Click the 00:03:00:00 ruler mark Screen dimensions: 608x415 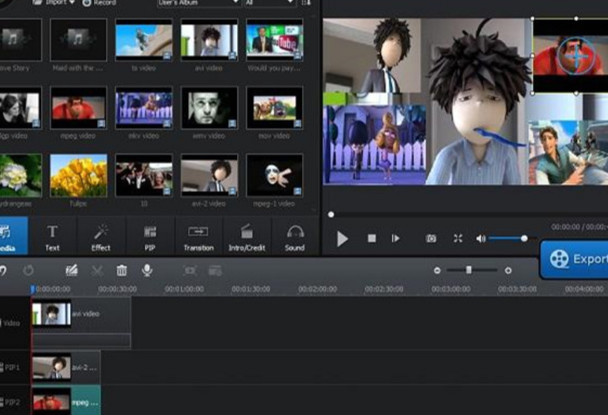(451, 289)
